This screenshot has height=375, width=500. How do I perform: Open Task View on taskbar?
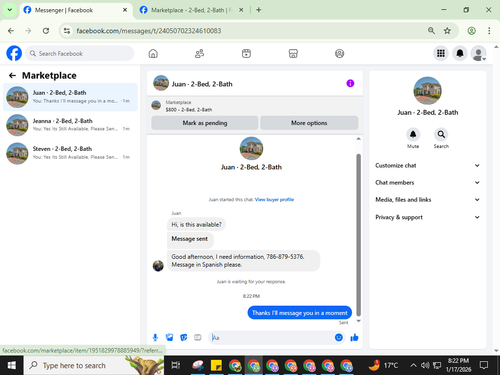(175, 365)
